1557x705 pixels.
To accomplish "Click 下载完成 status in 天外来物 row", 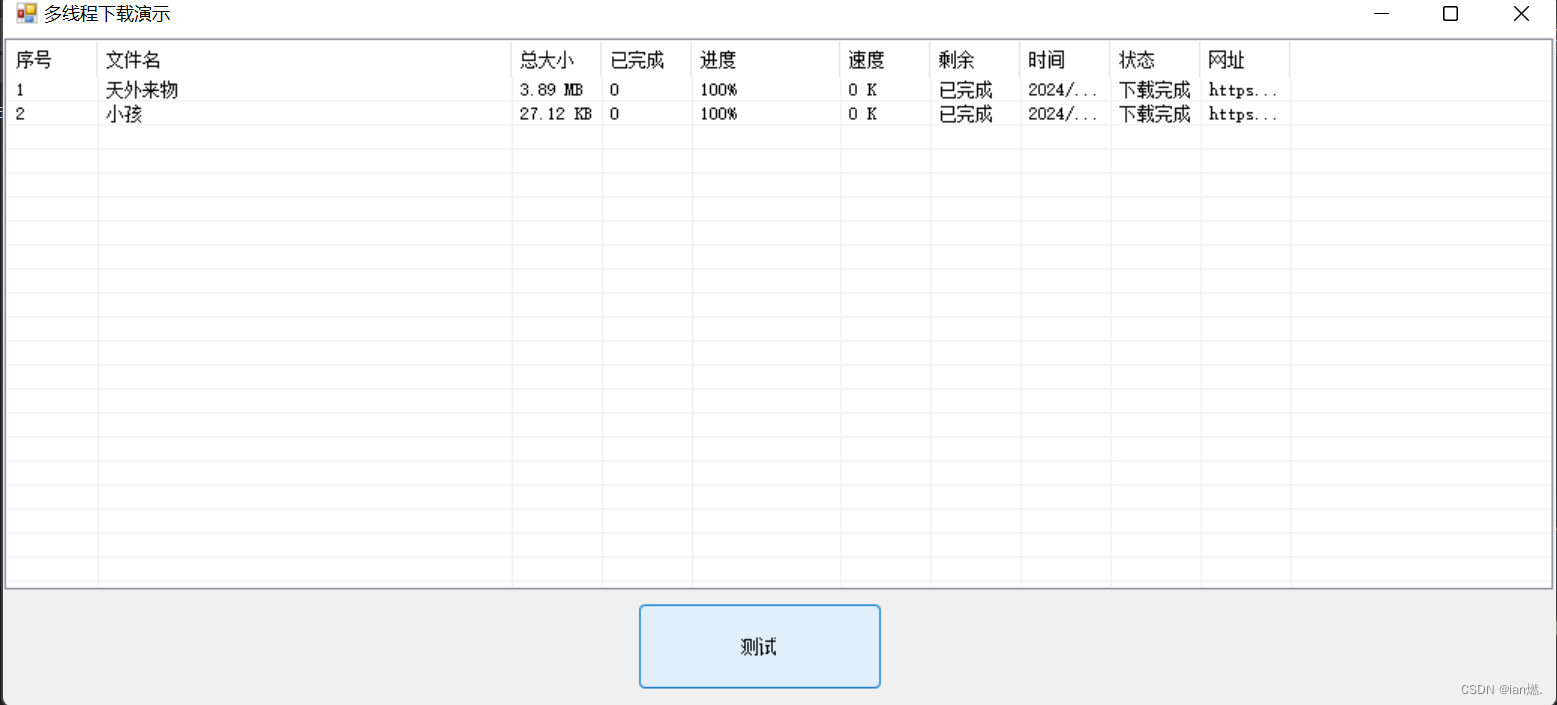I will point(1155,90).
